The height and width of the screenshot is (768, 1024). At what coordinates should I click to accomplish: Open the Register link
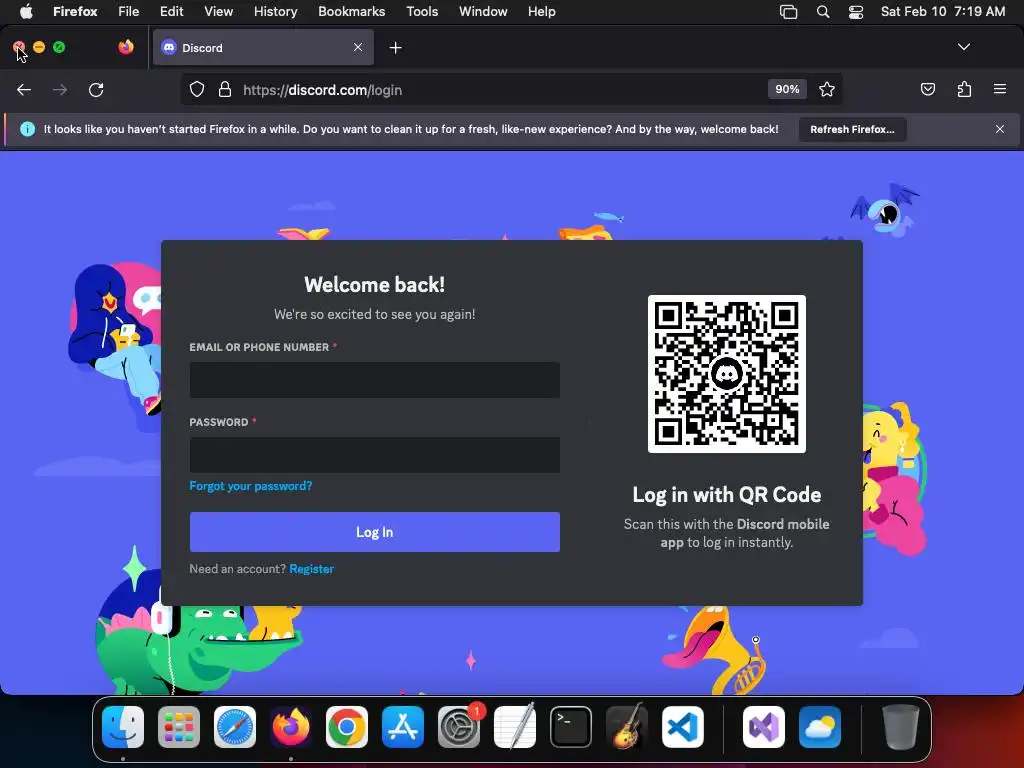(x=312, y=569)
